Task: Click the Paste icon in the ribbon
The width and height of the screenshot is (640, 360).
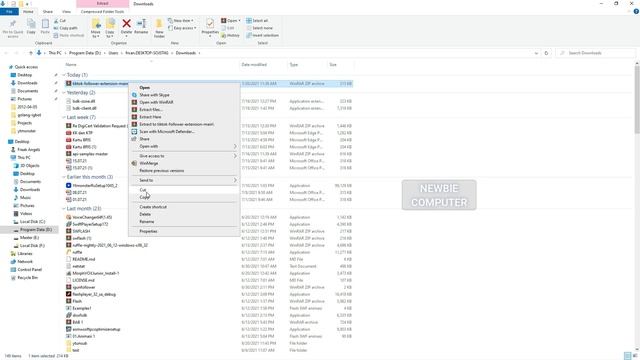Action: [x=45, y=27]
